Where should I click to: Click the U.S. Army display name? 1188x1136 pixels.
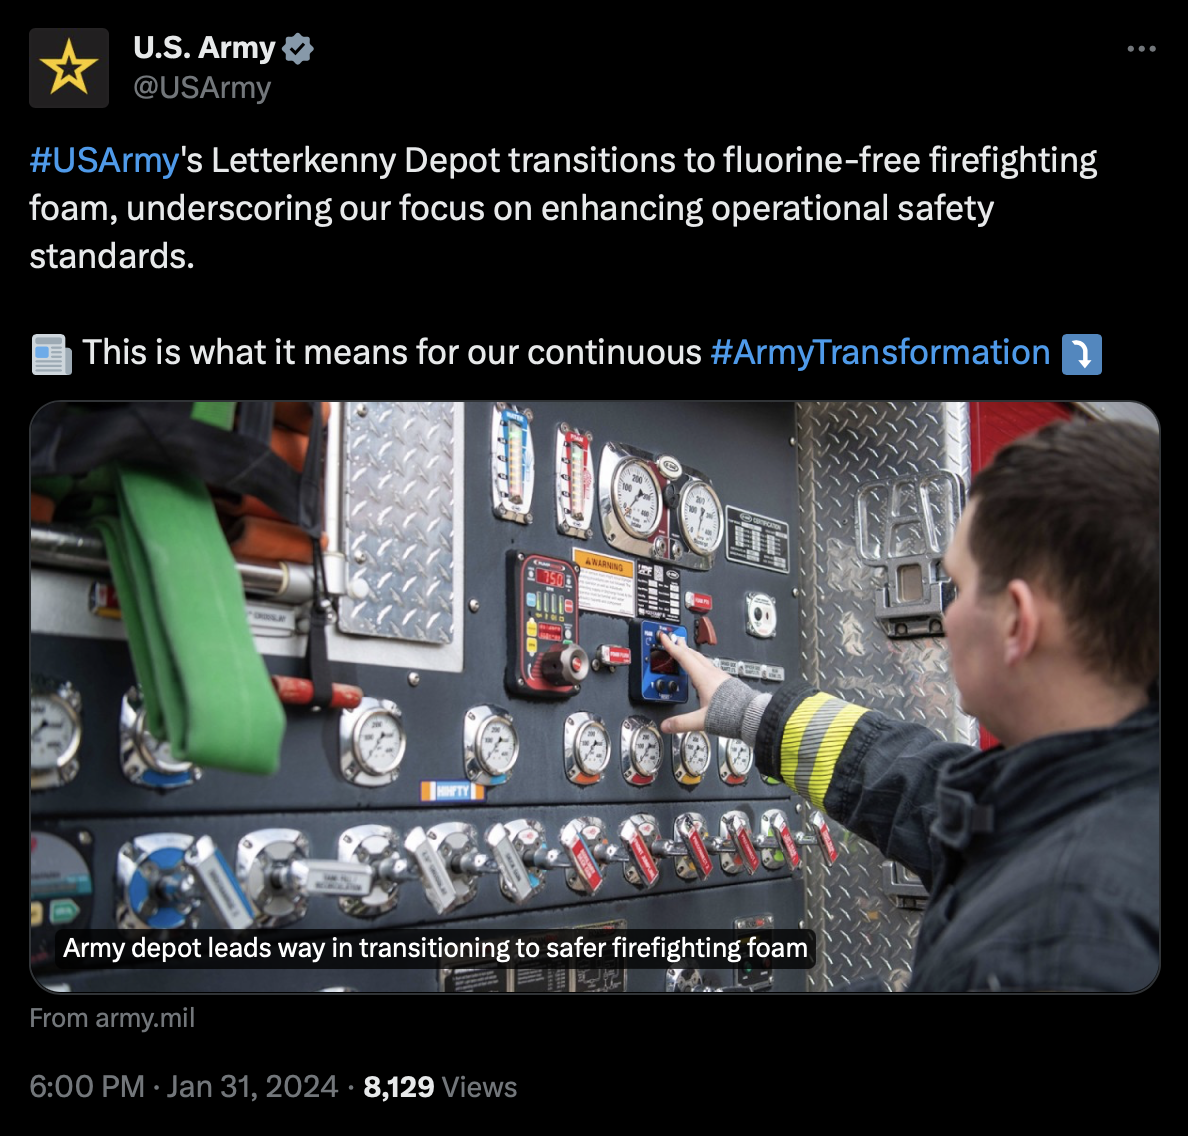click(x=204, y=48)
